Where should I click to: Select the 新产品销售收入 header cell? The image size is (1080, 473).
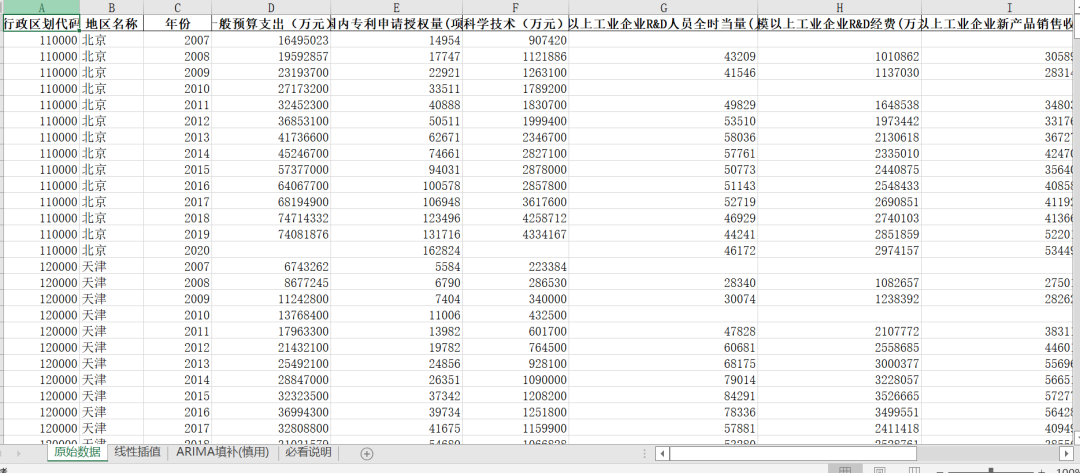[x=999, y=23]
